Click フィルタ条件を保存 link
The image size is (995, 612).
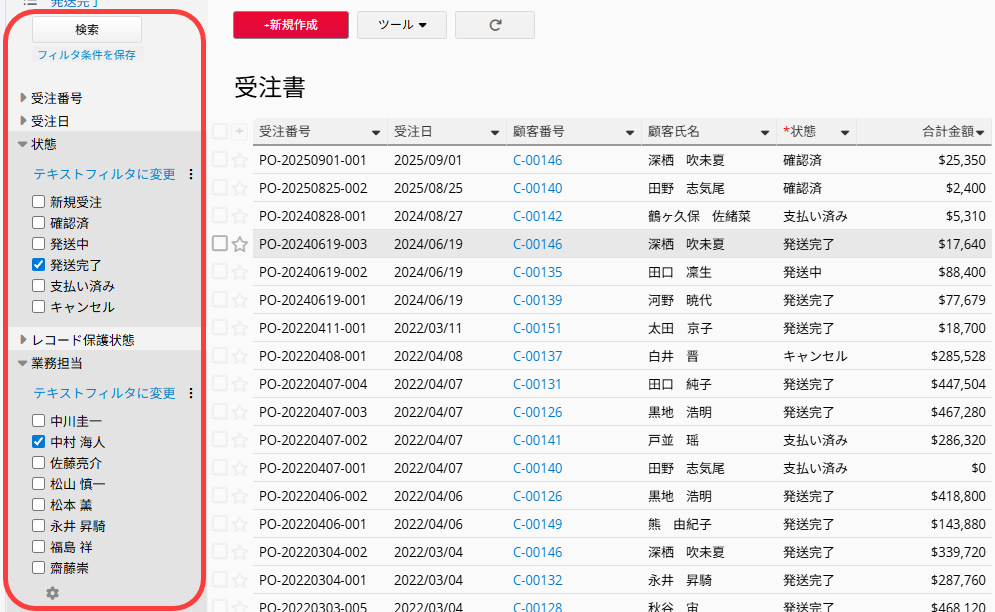(86, 55)
